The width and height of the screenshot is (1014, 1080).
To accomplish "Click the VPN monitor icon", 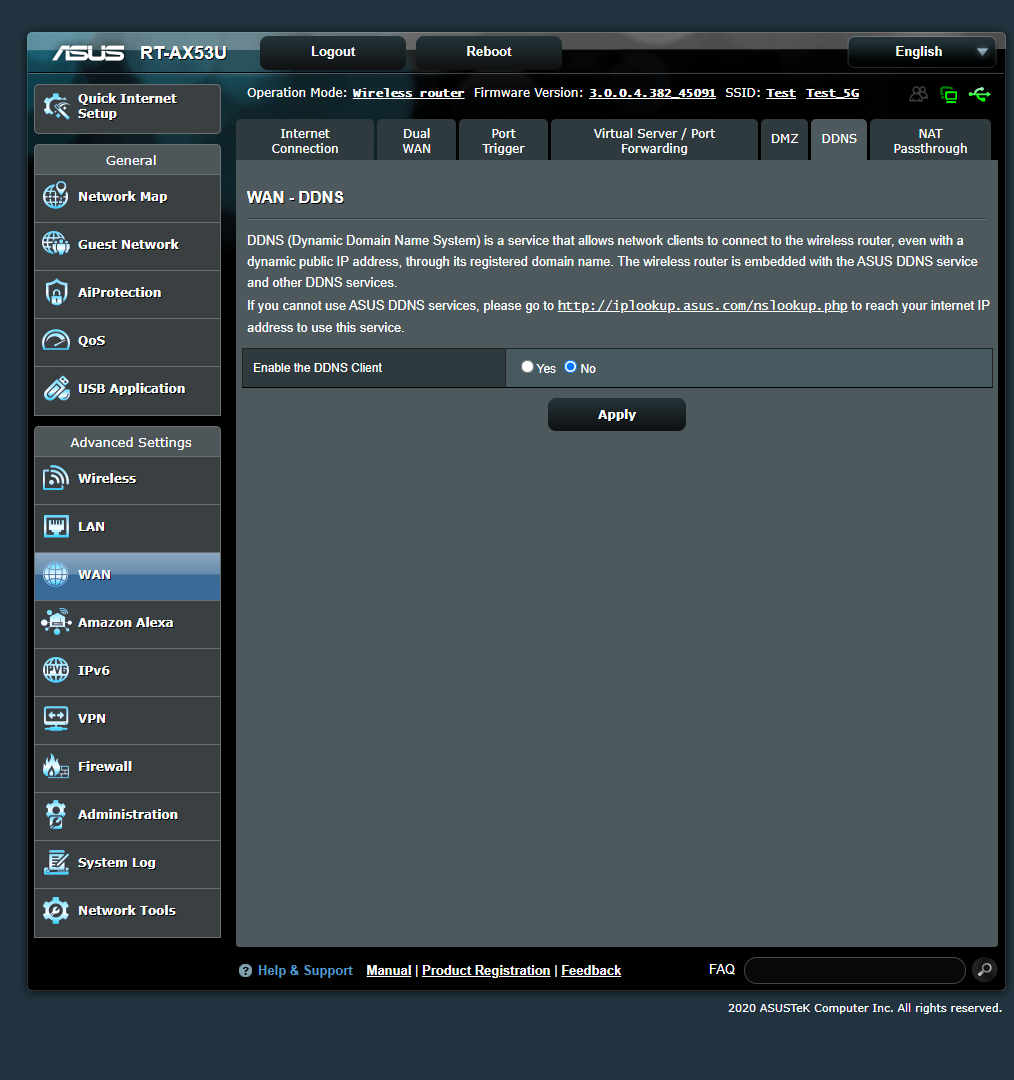I will tap(56, 718).
